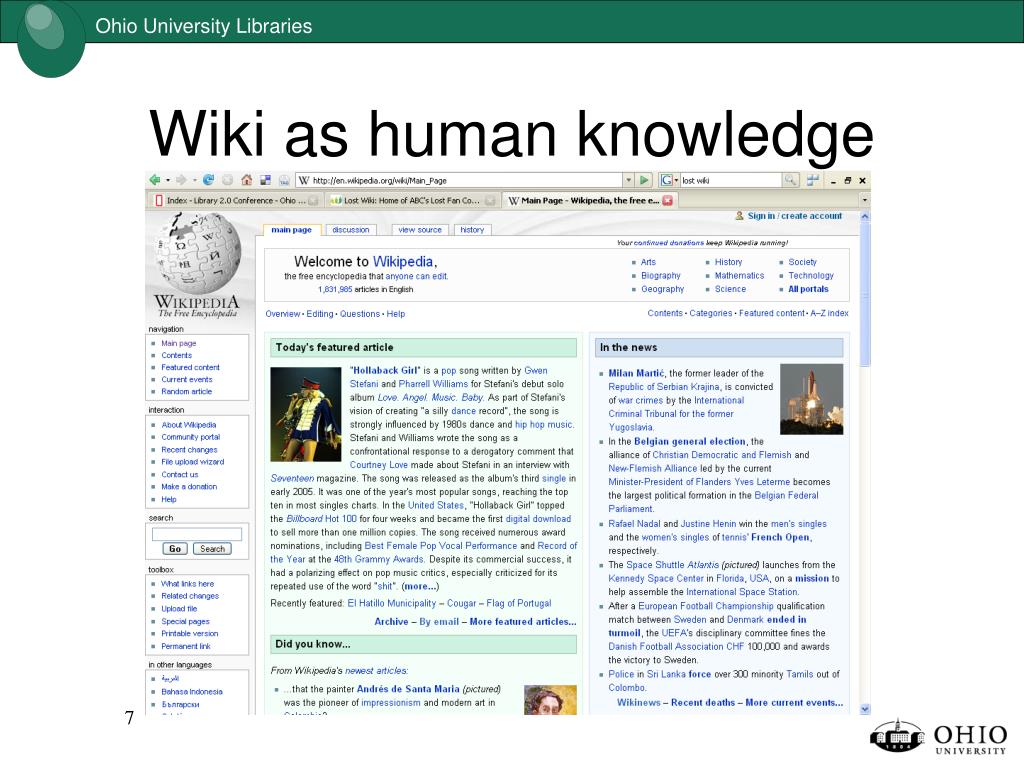Image resolution: width=1024 pixels, height=768 pixels.
Task: Click the grayed-out stop icon
Action: 227,180
